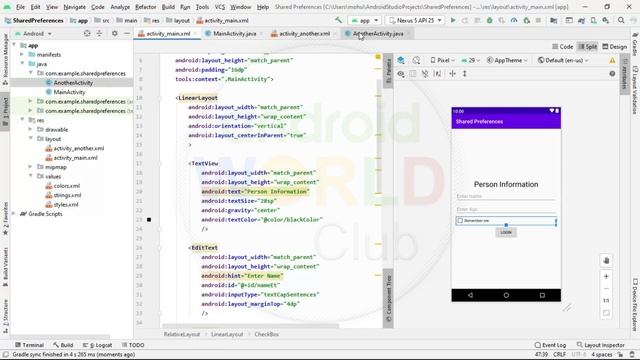Toggle the Resource Manager tool window
Screen dimensions: 640x360
click(x=5, y=59)
